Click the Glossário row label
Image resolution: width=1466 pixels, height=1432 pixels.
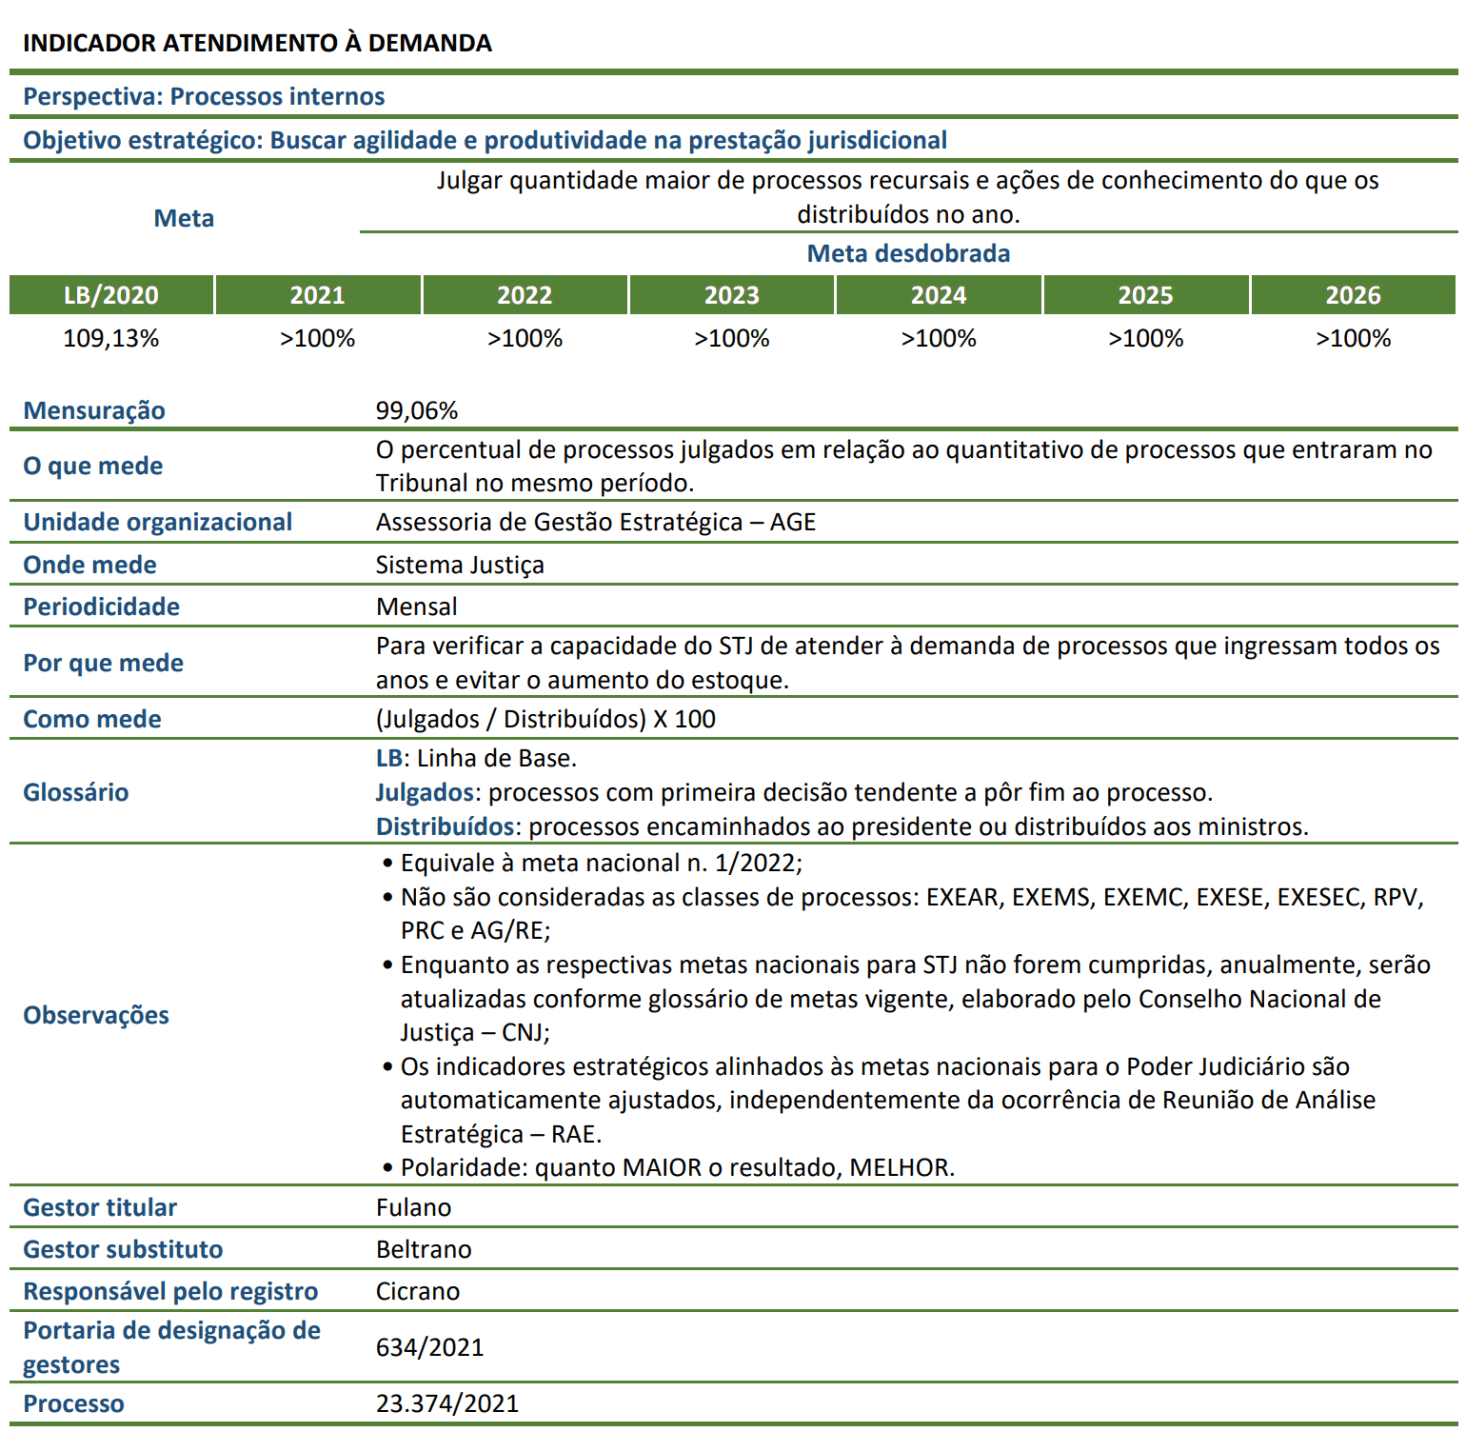point(76,792)
